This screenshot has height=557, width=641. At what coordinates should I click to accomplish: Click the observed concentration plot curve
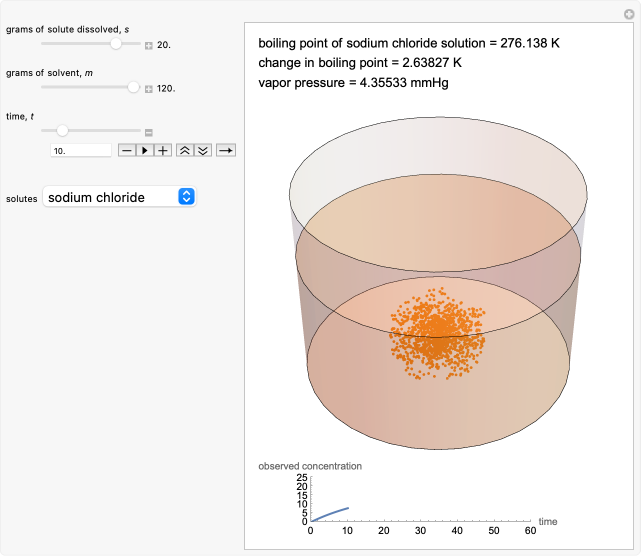[330, 514]
